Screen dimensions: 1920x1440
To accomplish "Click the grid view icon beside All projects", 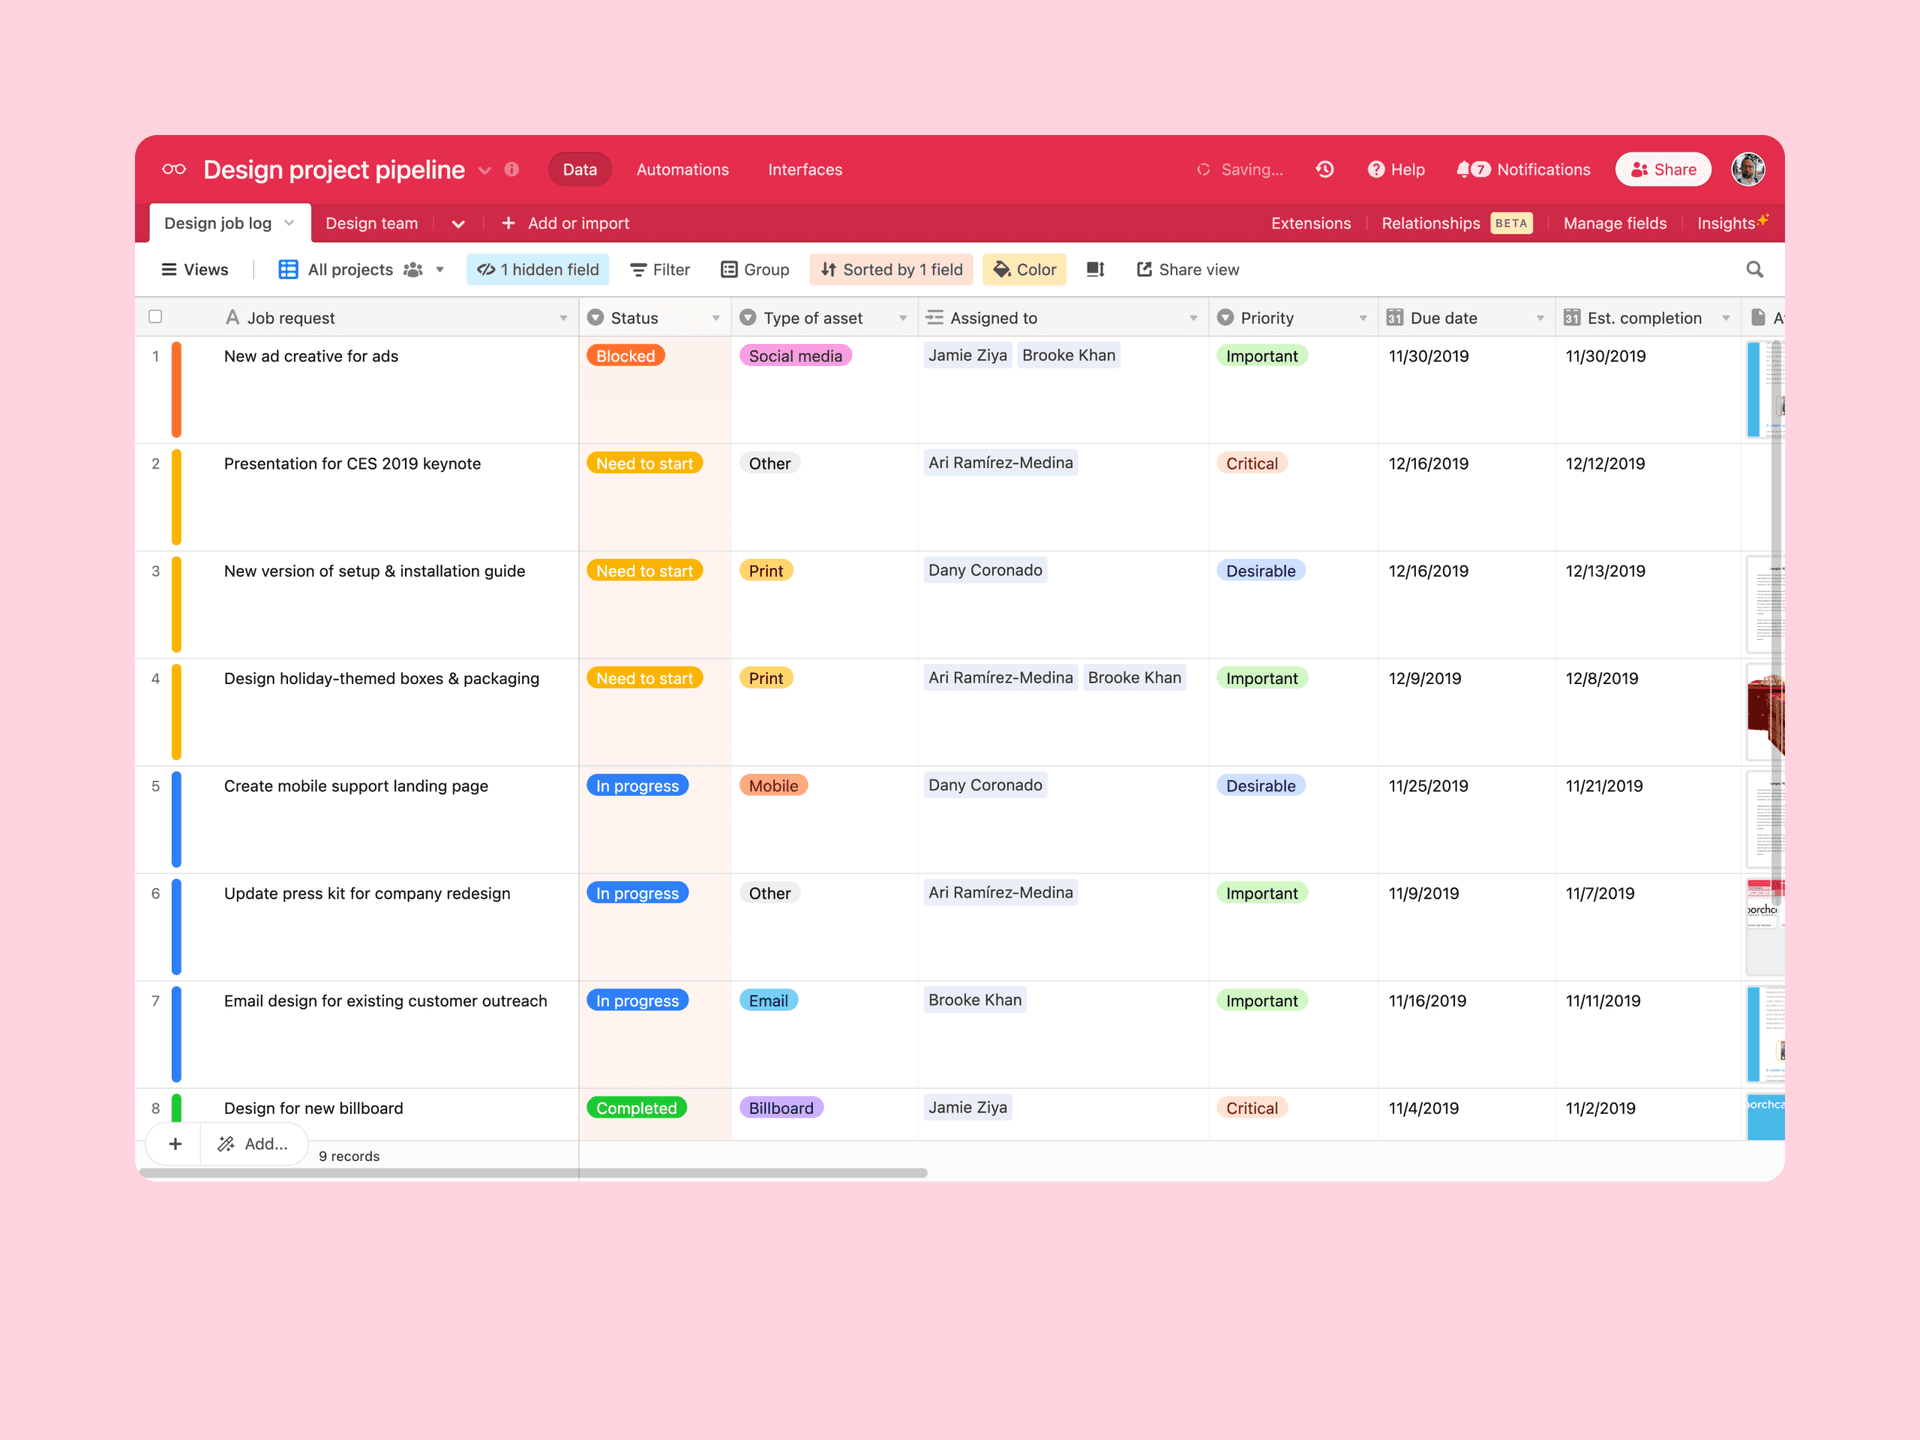I will click(288, 269).
